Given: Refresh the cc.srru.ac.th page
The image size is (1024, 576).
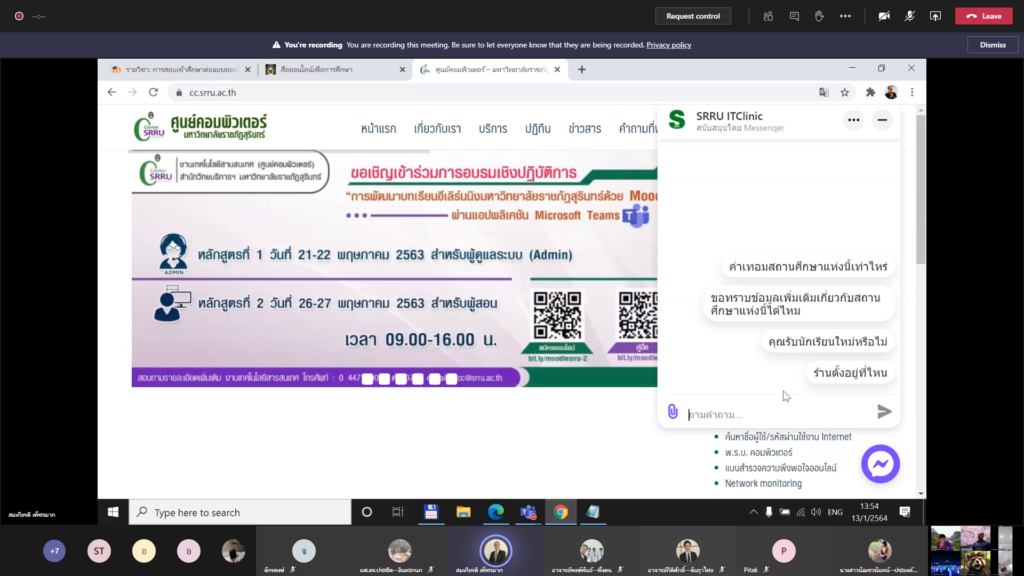Looking at the screenshot, I should (152, 91).
